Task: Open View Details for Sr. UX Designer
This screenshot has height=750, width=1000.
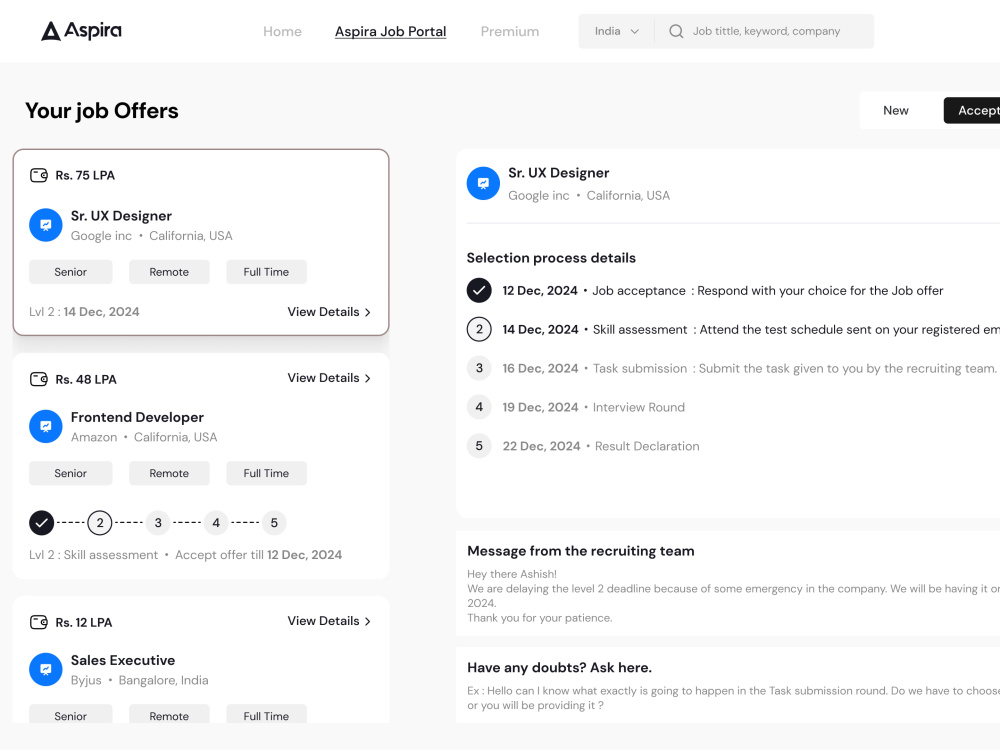Action: 328,312
